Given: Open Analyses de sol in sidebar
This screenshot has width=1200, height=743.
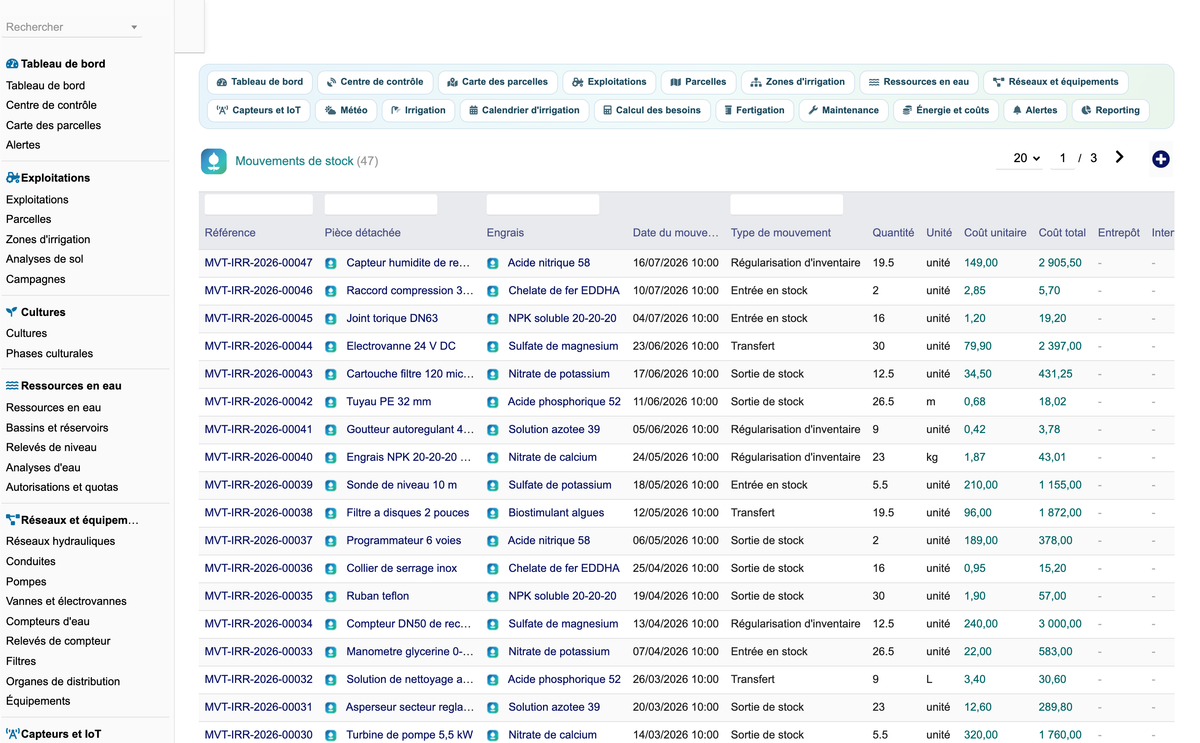Looking at the screenshot, I should [44, 259].
